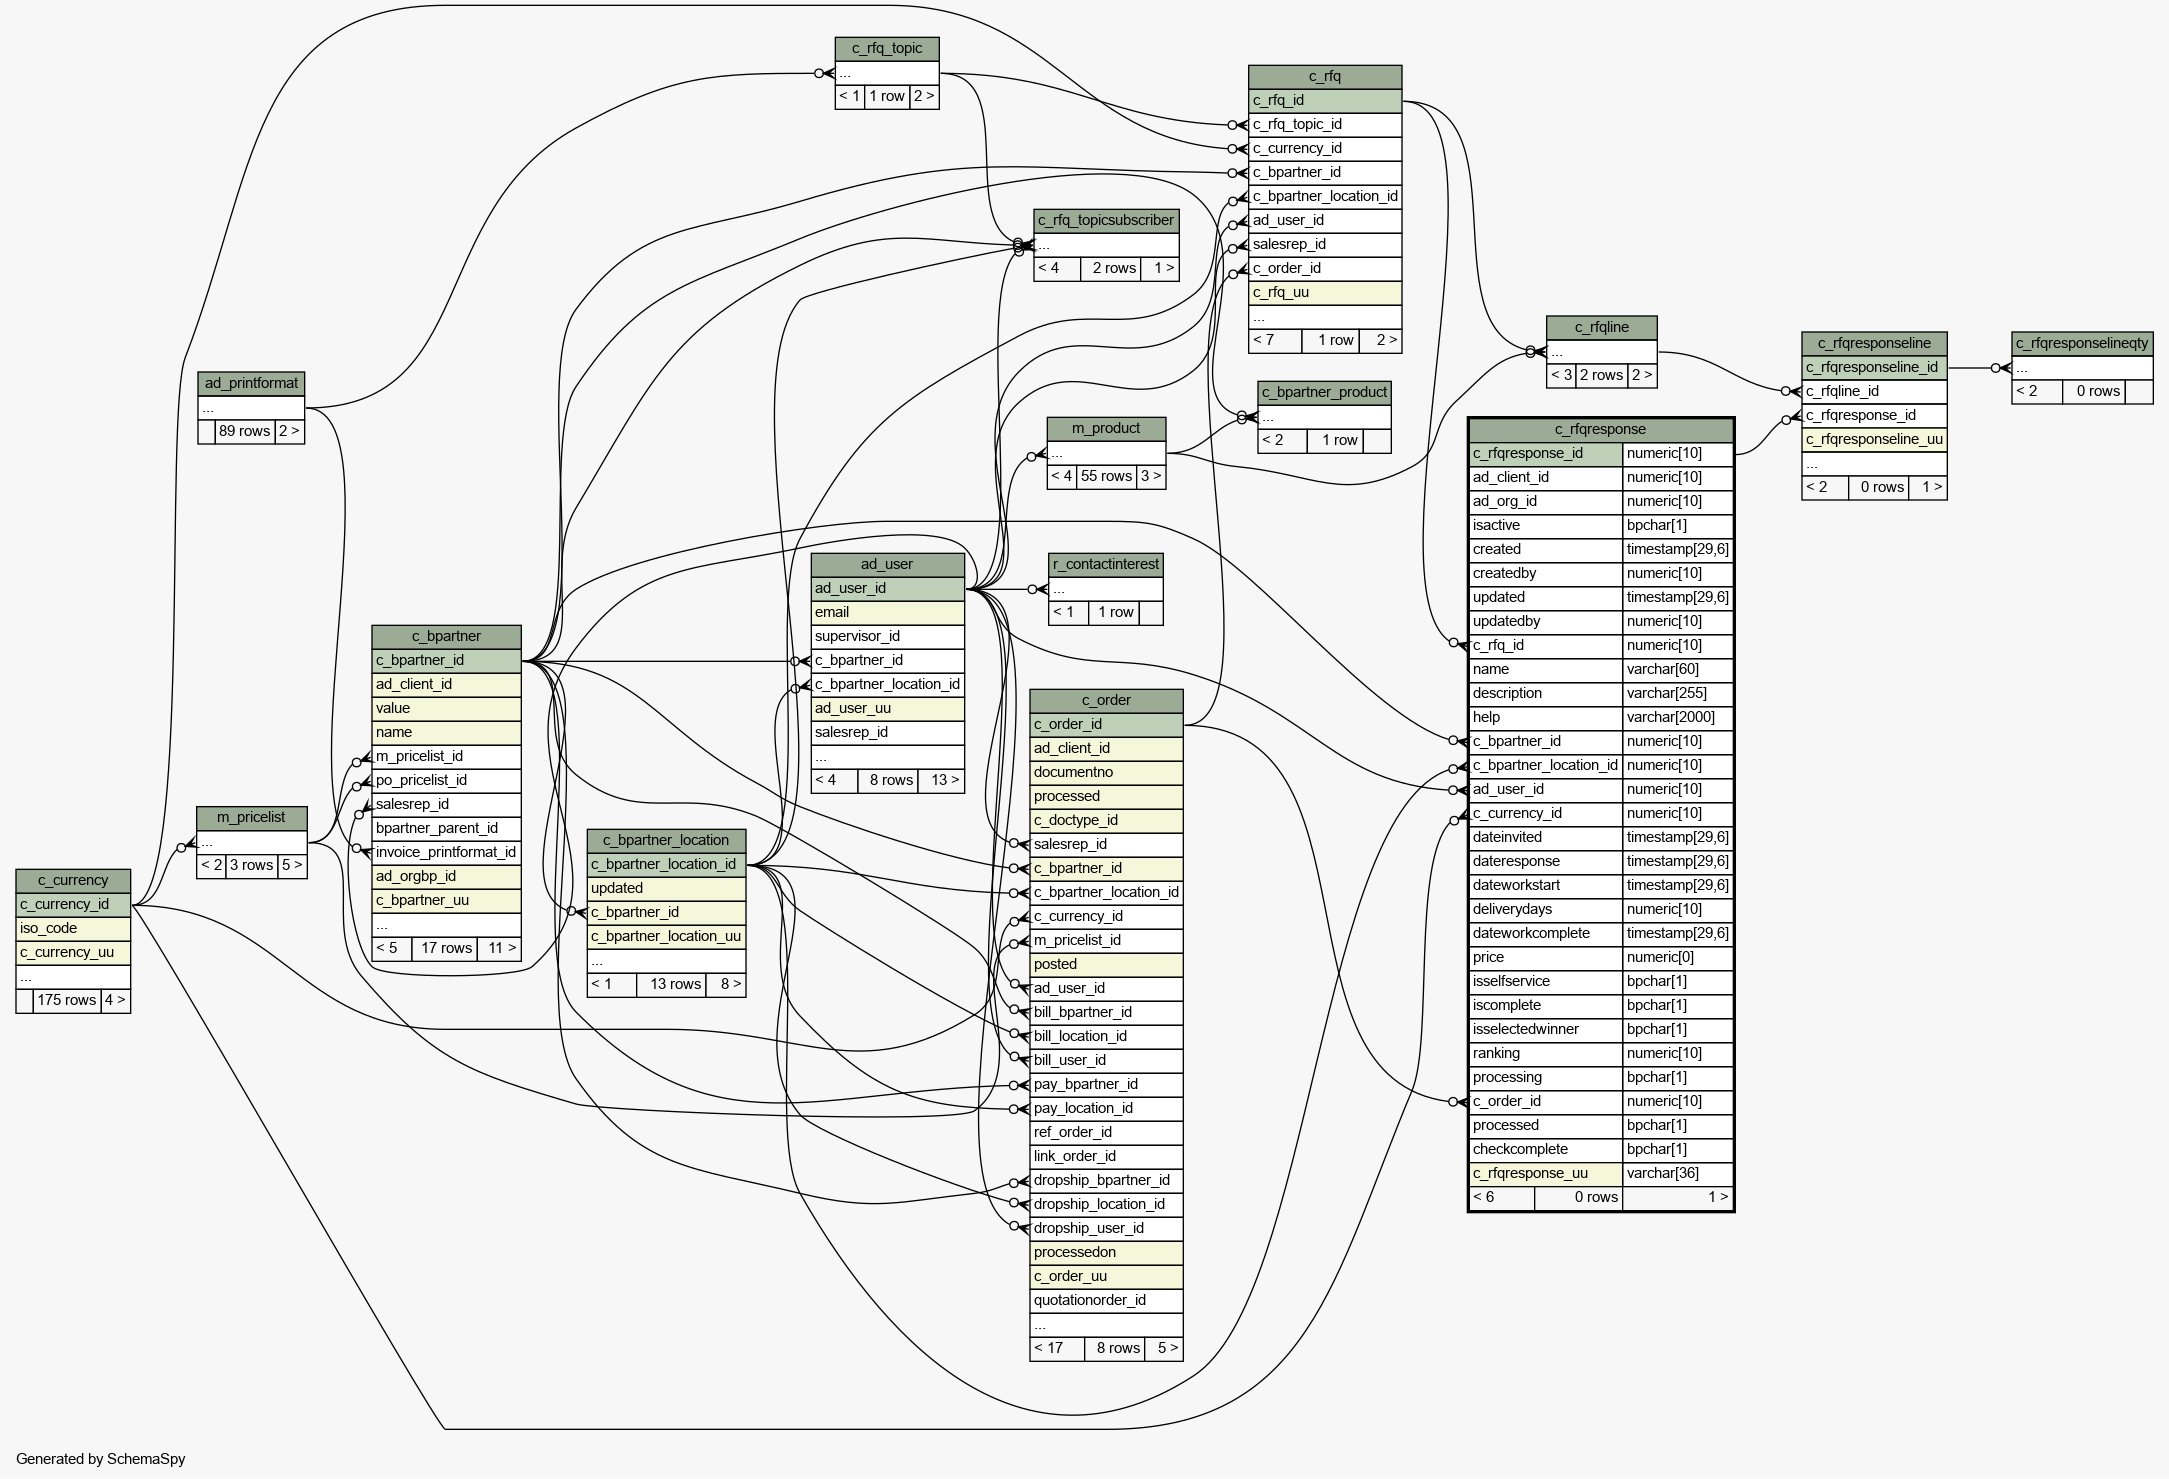Image resolution: width=2169 pixels, height=1479 pixels.
Task: Click c_rfqresponseline_uu column in c_rfqresponseline
Action: click(x=1874, y=440)
